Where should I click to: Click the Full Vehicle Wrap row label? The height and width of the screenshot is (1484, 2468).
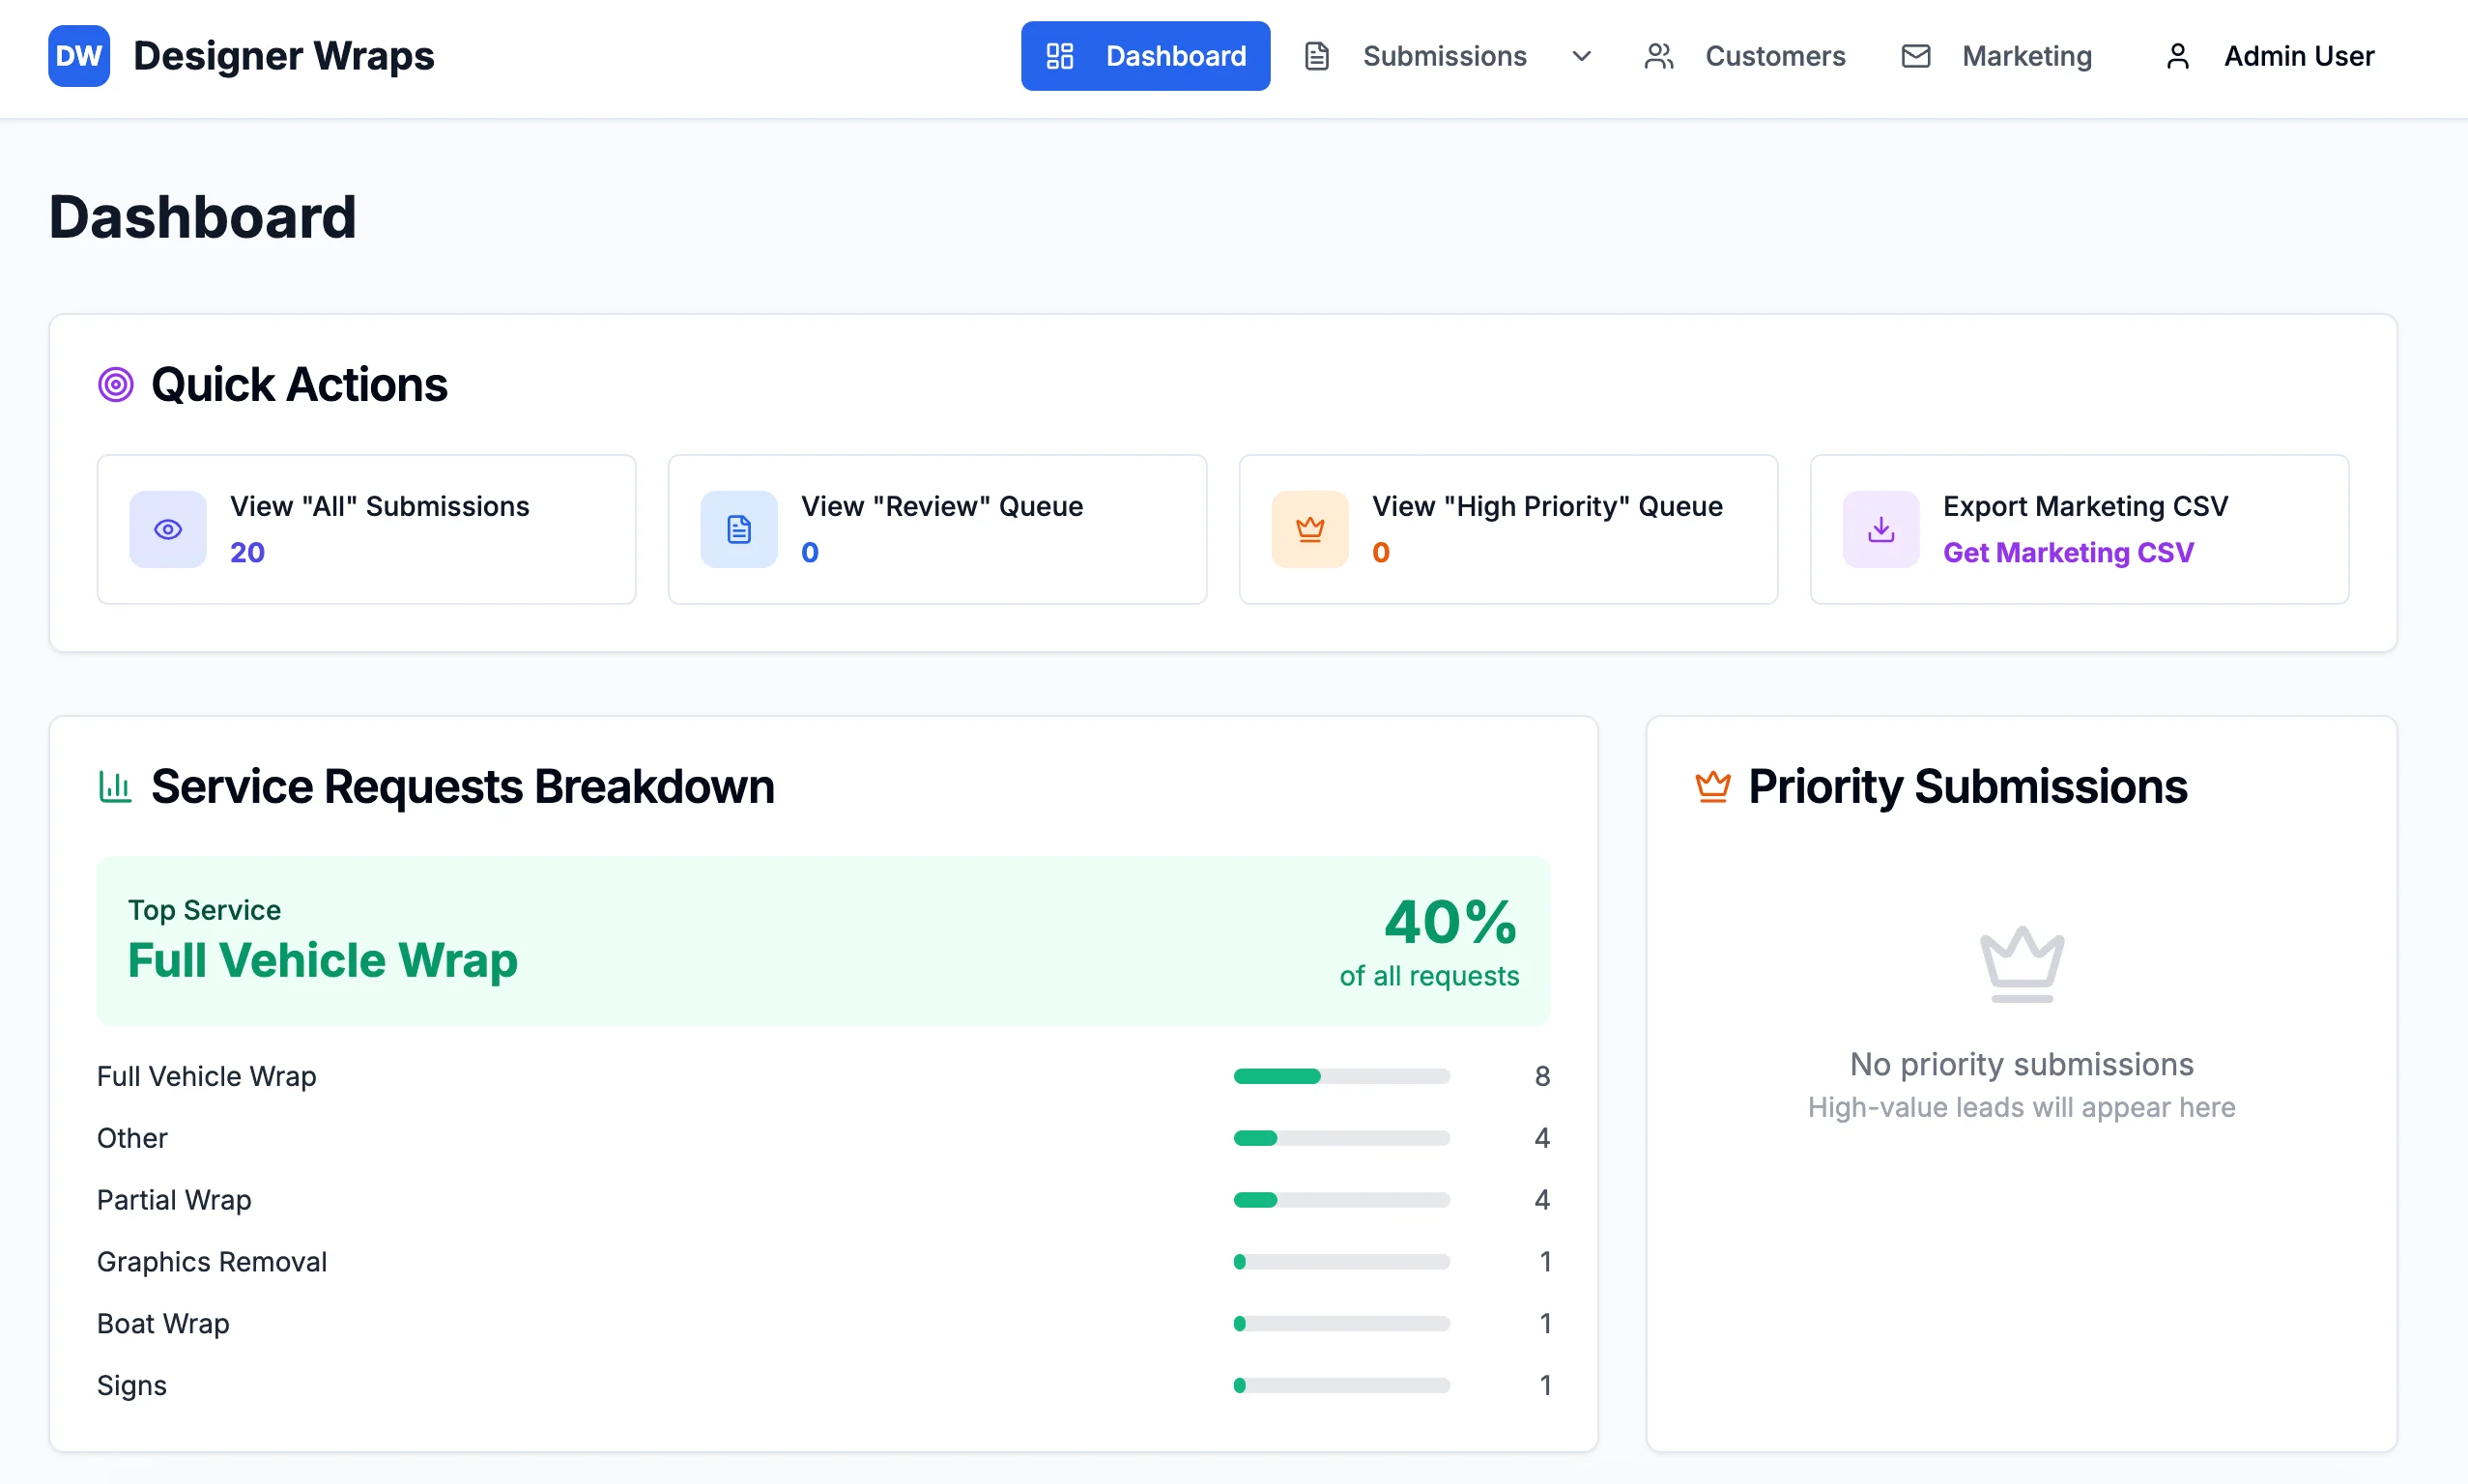(x=207, y=1076)
